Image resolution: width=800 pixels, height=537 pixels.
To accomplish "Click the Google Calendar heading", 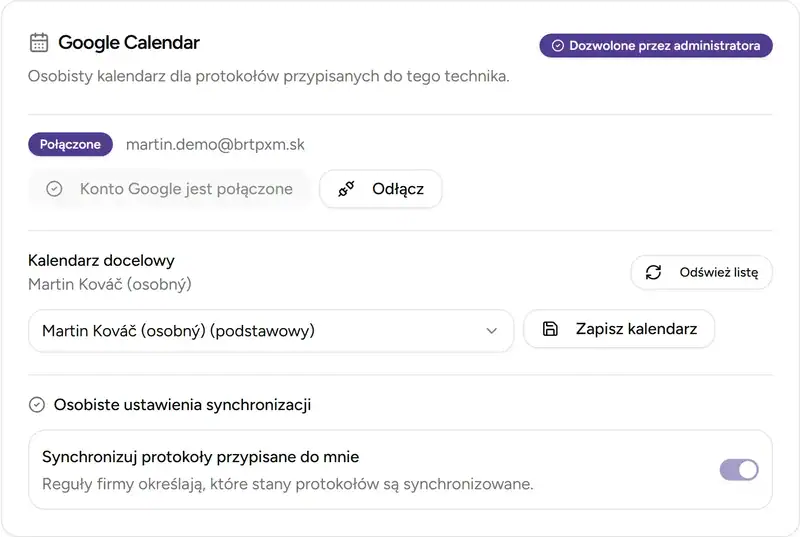I will tap(129, 42).
